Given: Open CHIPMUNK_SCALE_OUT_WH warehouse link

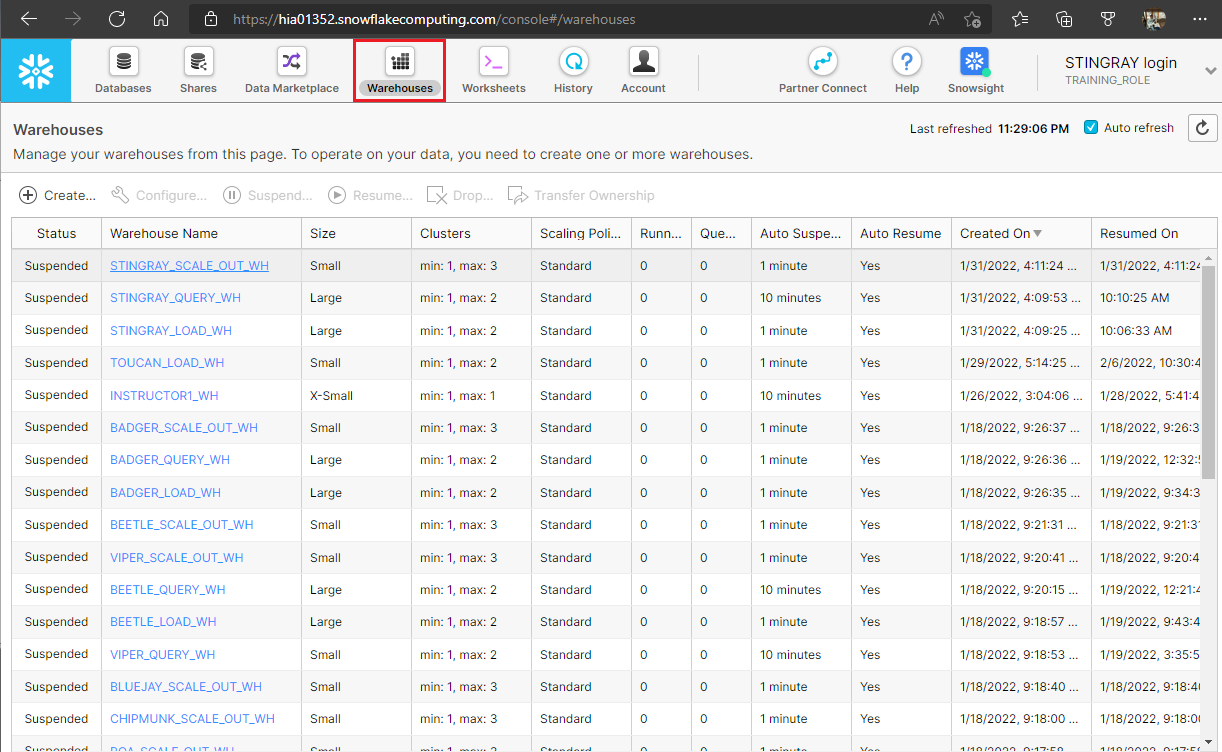Looking at the screenshot, I should point(192,719).
